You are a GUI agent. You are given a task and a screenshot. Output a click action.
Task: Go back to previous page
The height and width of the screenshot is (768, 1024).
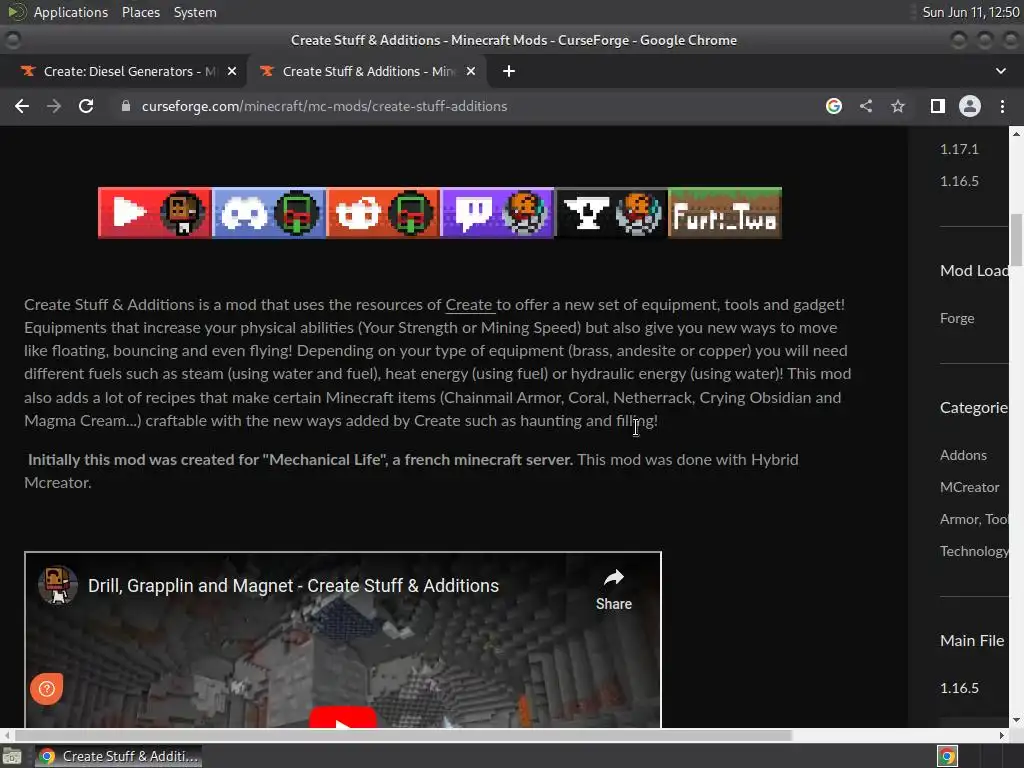pos(22,106)
